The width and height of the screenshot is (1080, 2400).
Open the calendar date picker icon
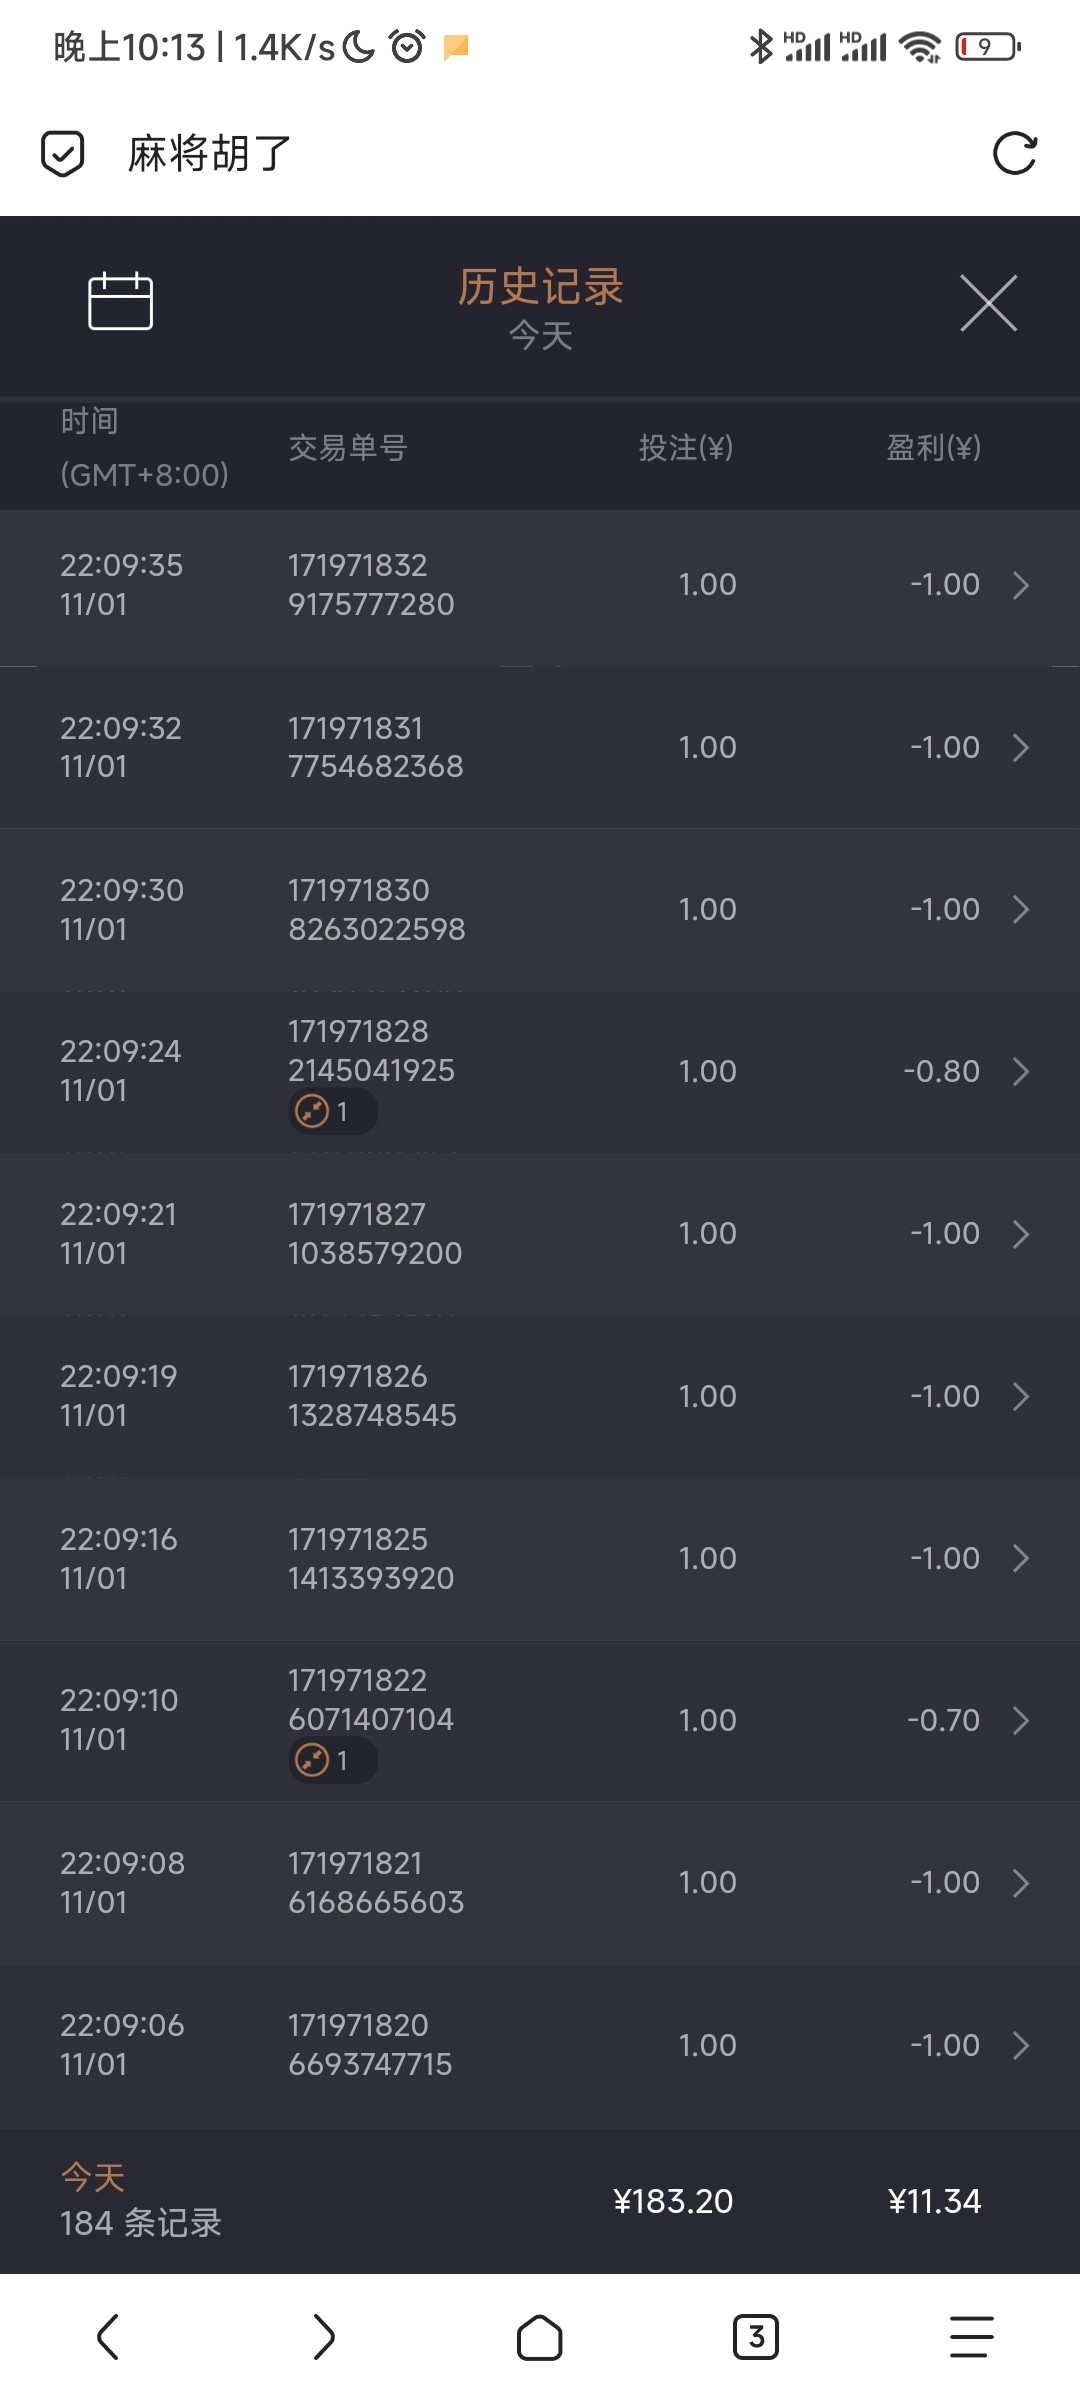tap(120, 301)
